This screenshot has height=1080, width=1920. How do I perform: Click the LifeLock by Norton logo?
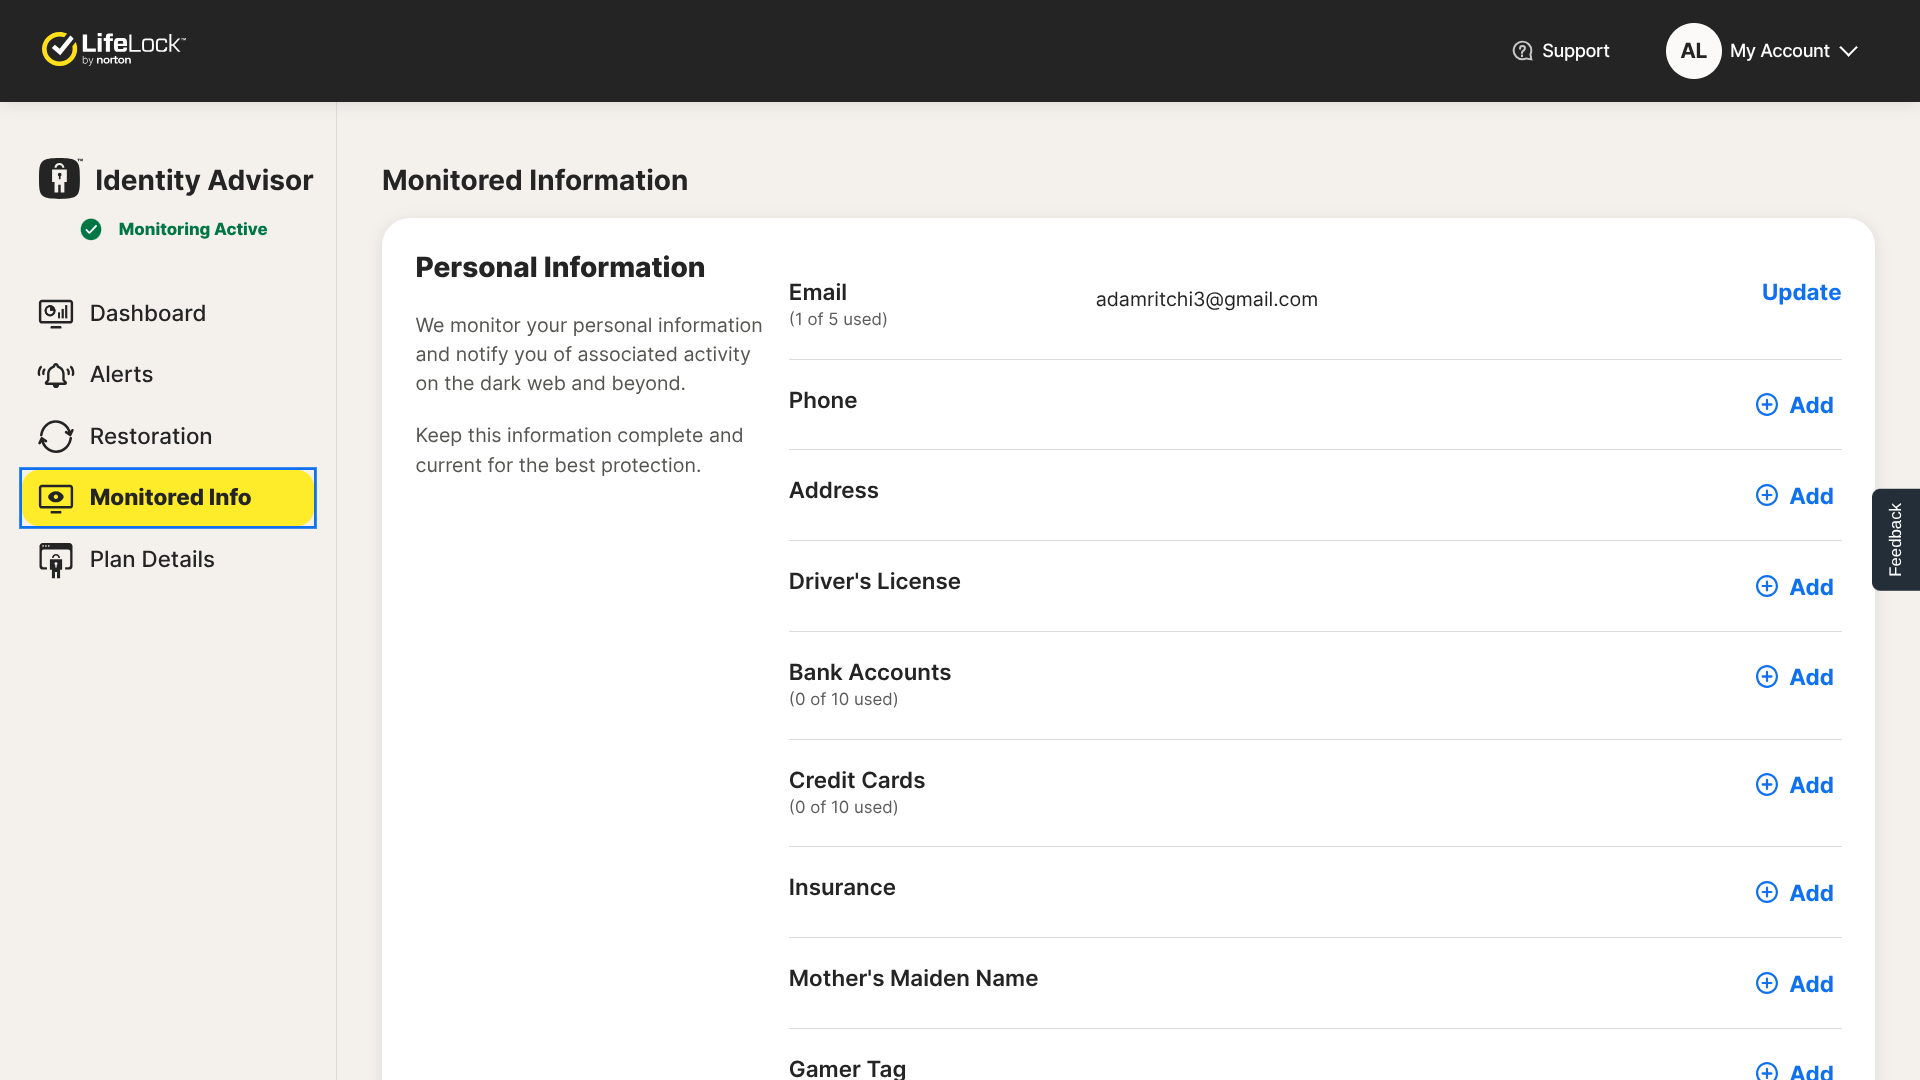tap(113, 48)
